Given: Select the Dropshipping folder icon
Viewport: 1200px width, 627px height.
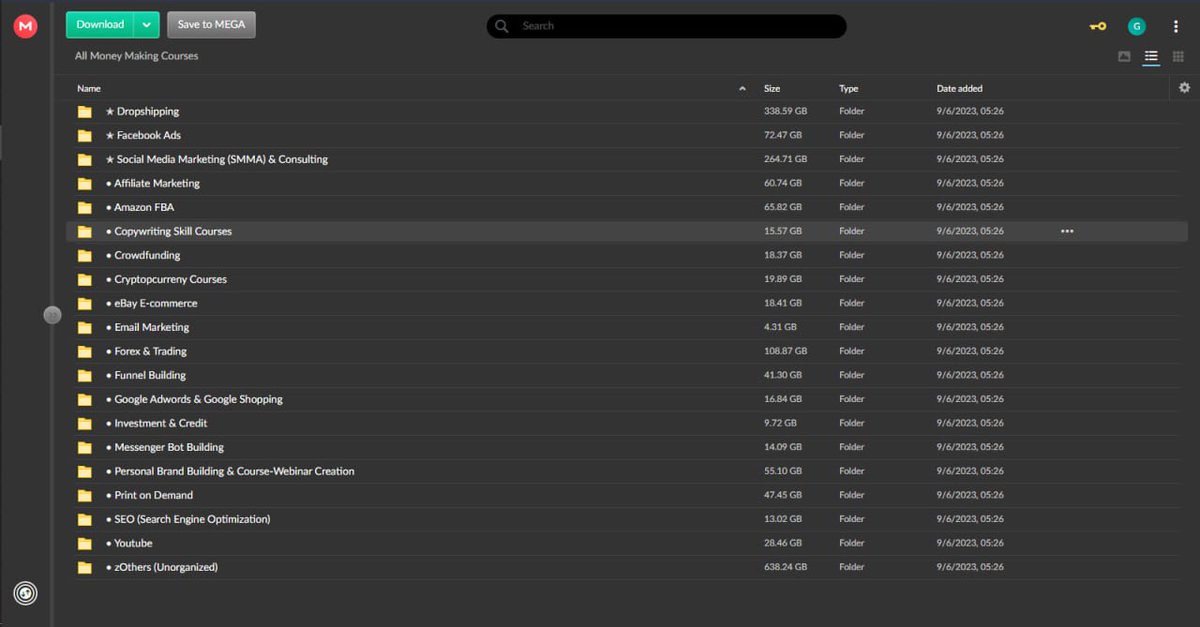Looking at the screenshot, I should tap(85, 112).
